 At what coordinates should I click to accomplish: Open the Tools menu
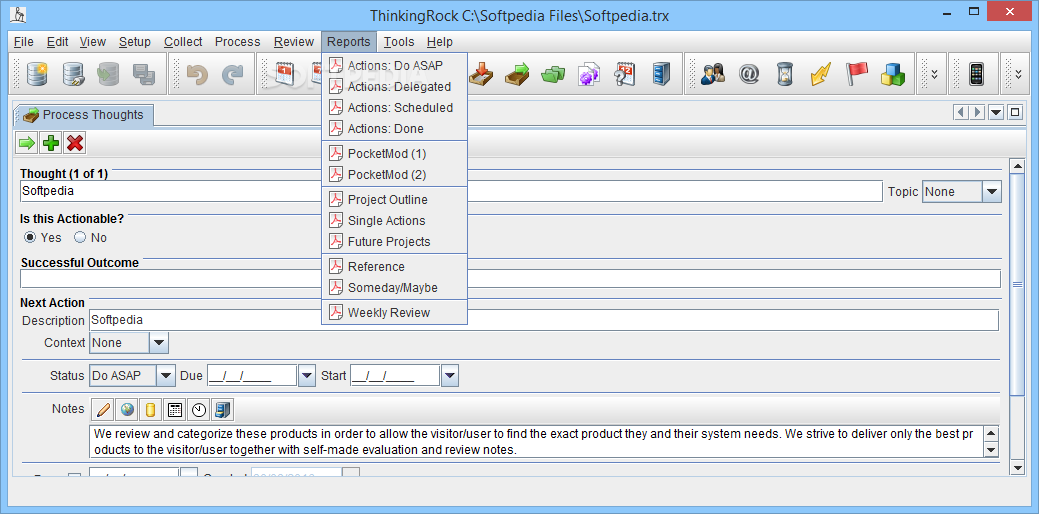[399, 42]
